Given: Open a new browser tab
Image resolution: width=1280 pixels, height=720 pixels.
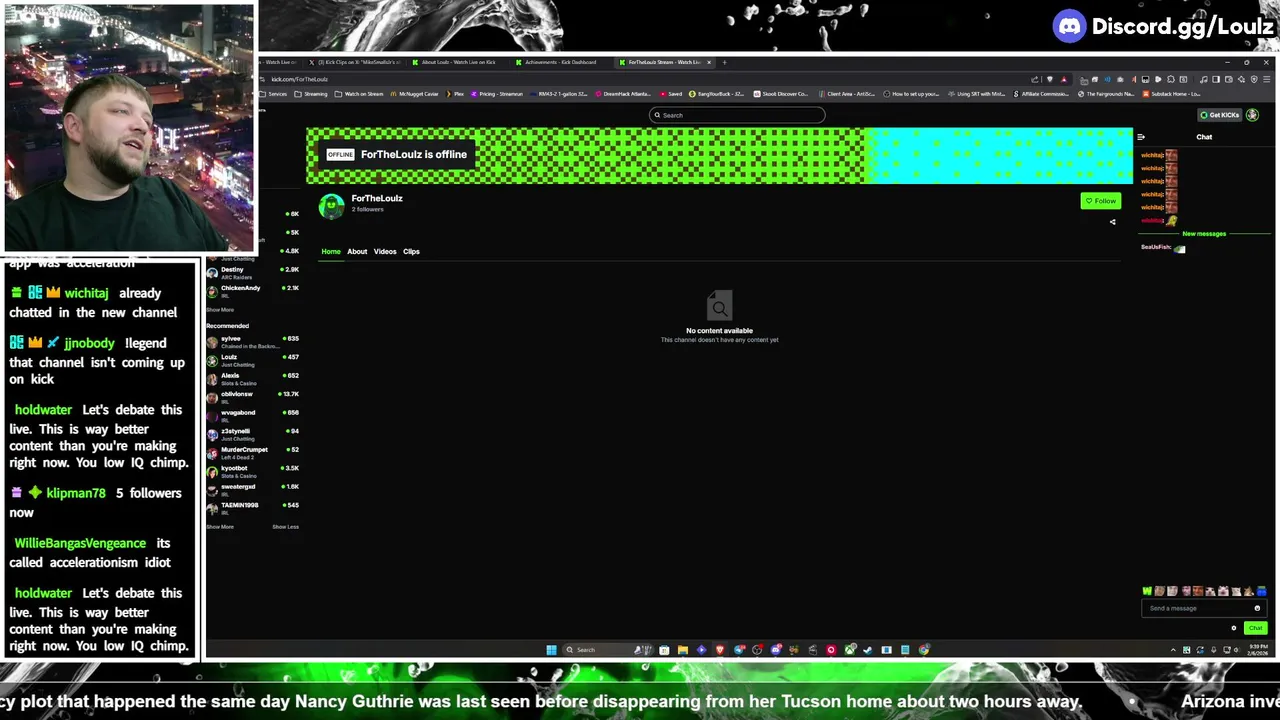Looking at the screenshot, I should (725, 62).
